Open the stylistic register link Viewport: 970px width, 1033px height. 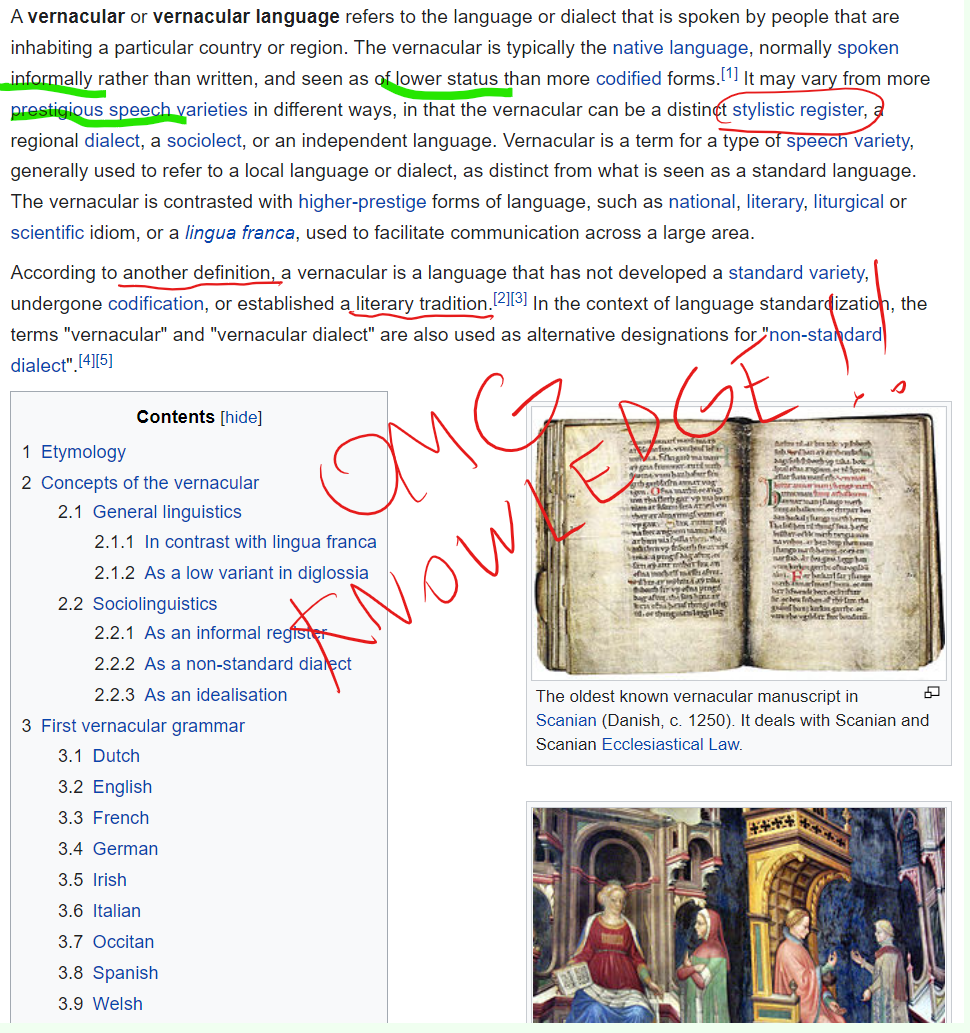click(797, 110)
